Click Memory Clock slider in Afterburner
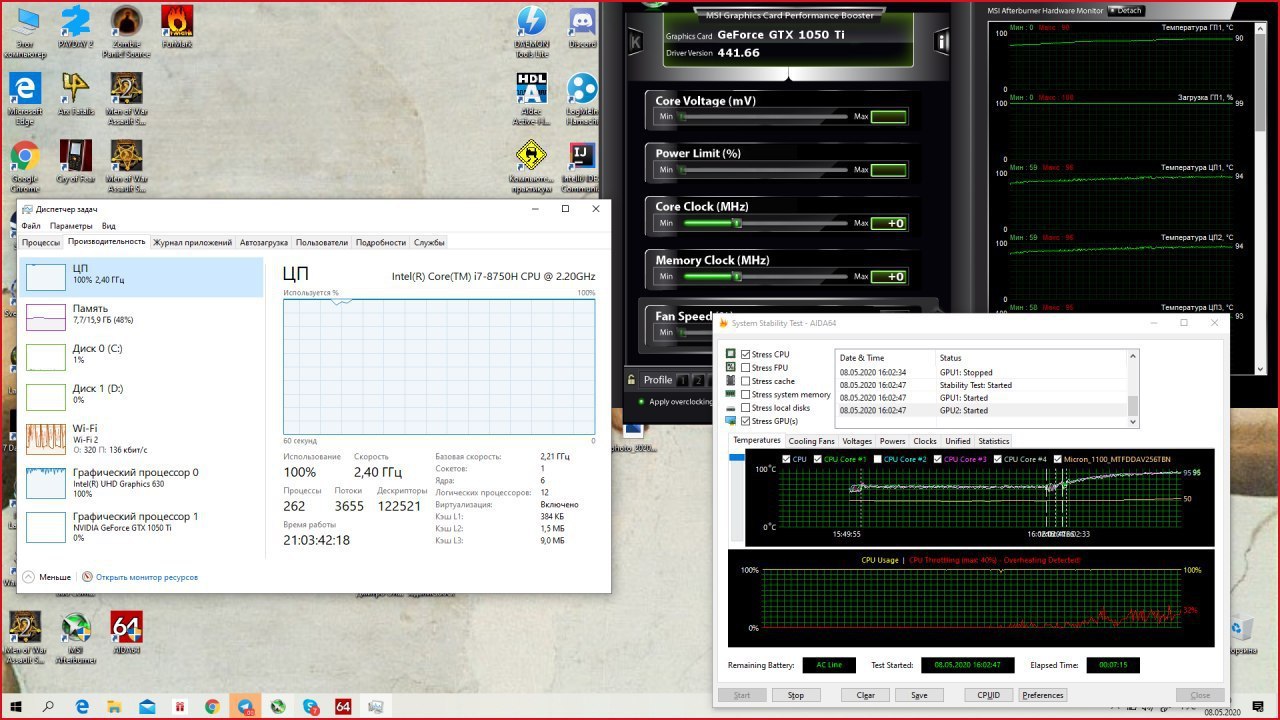 [x=764, y=276]
